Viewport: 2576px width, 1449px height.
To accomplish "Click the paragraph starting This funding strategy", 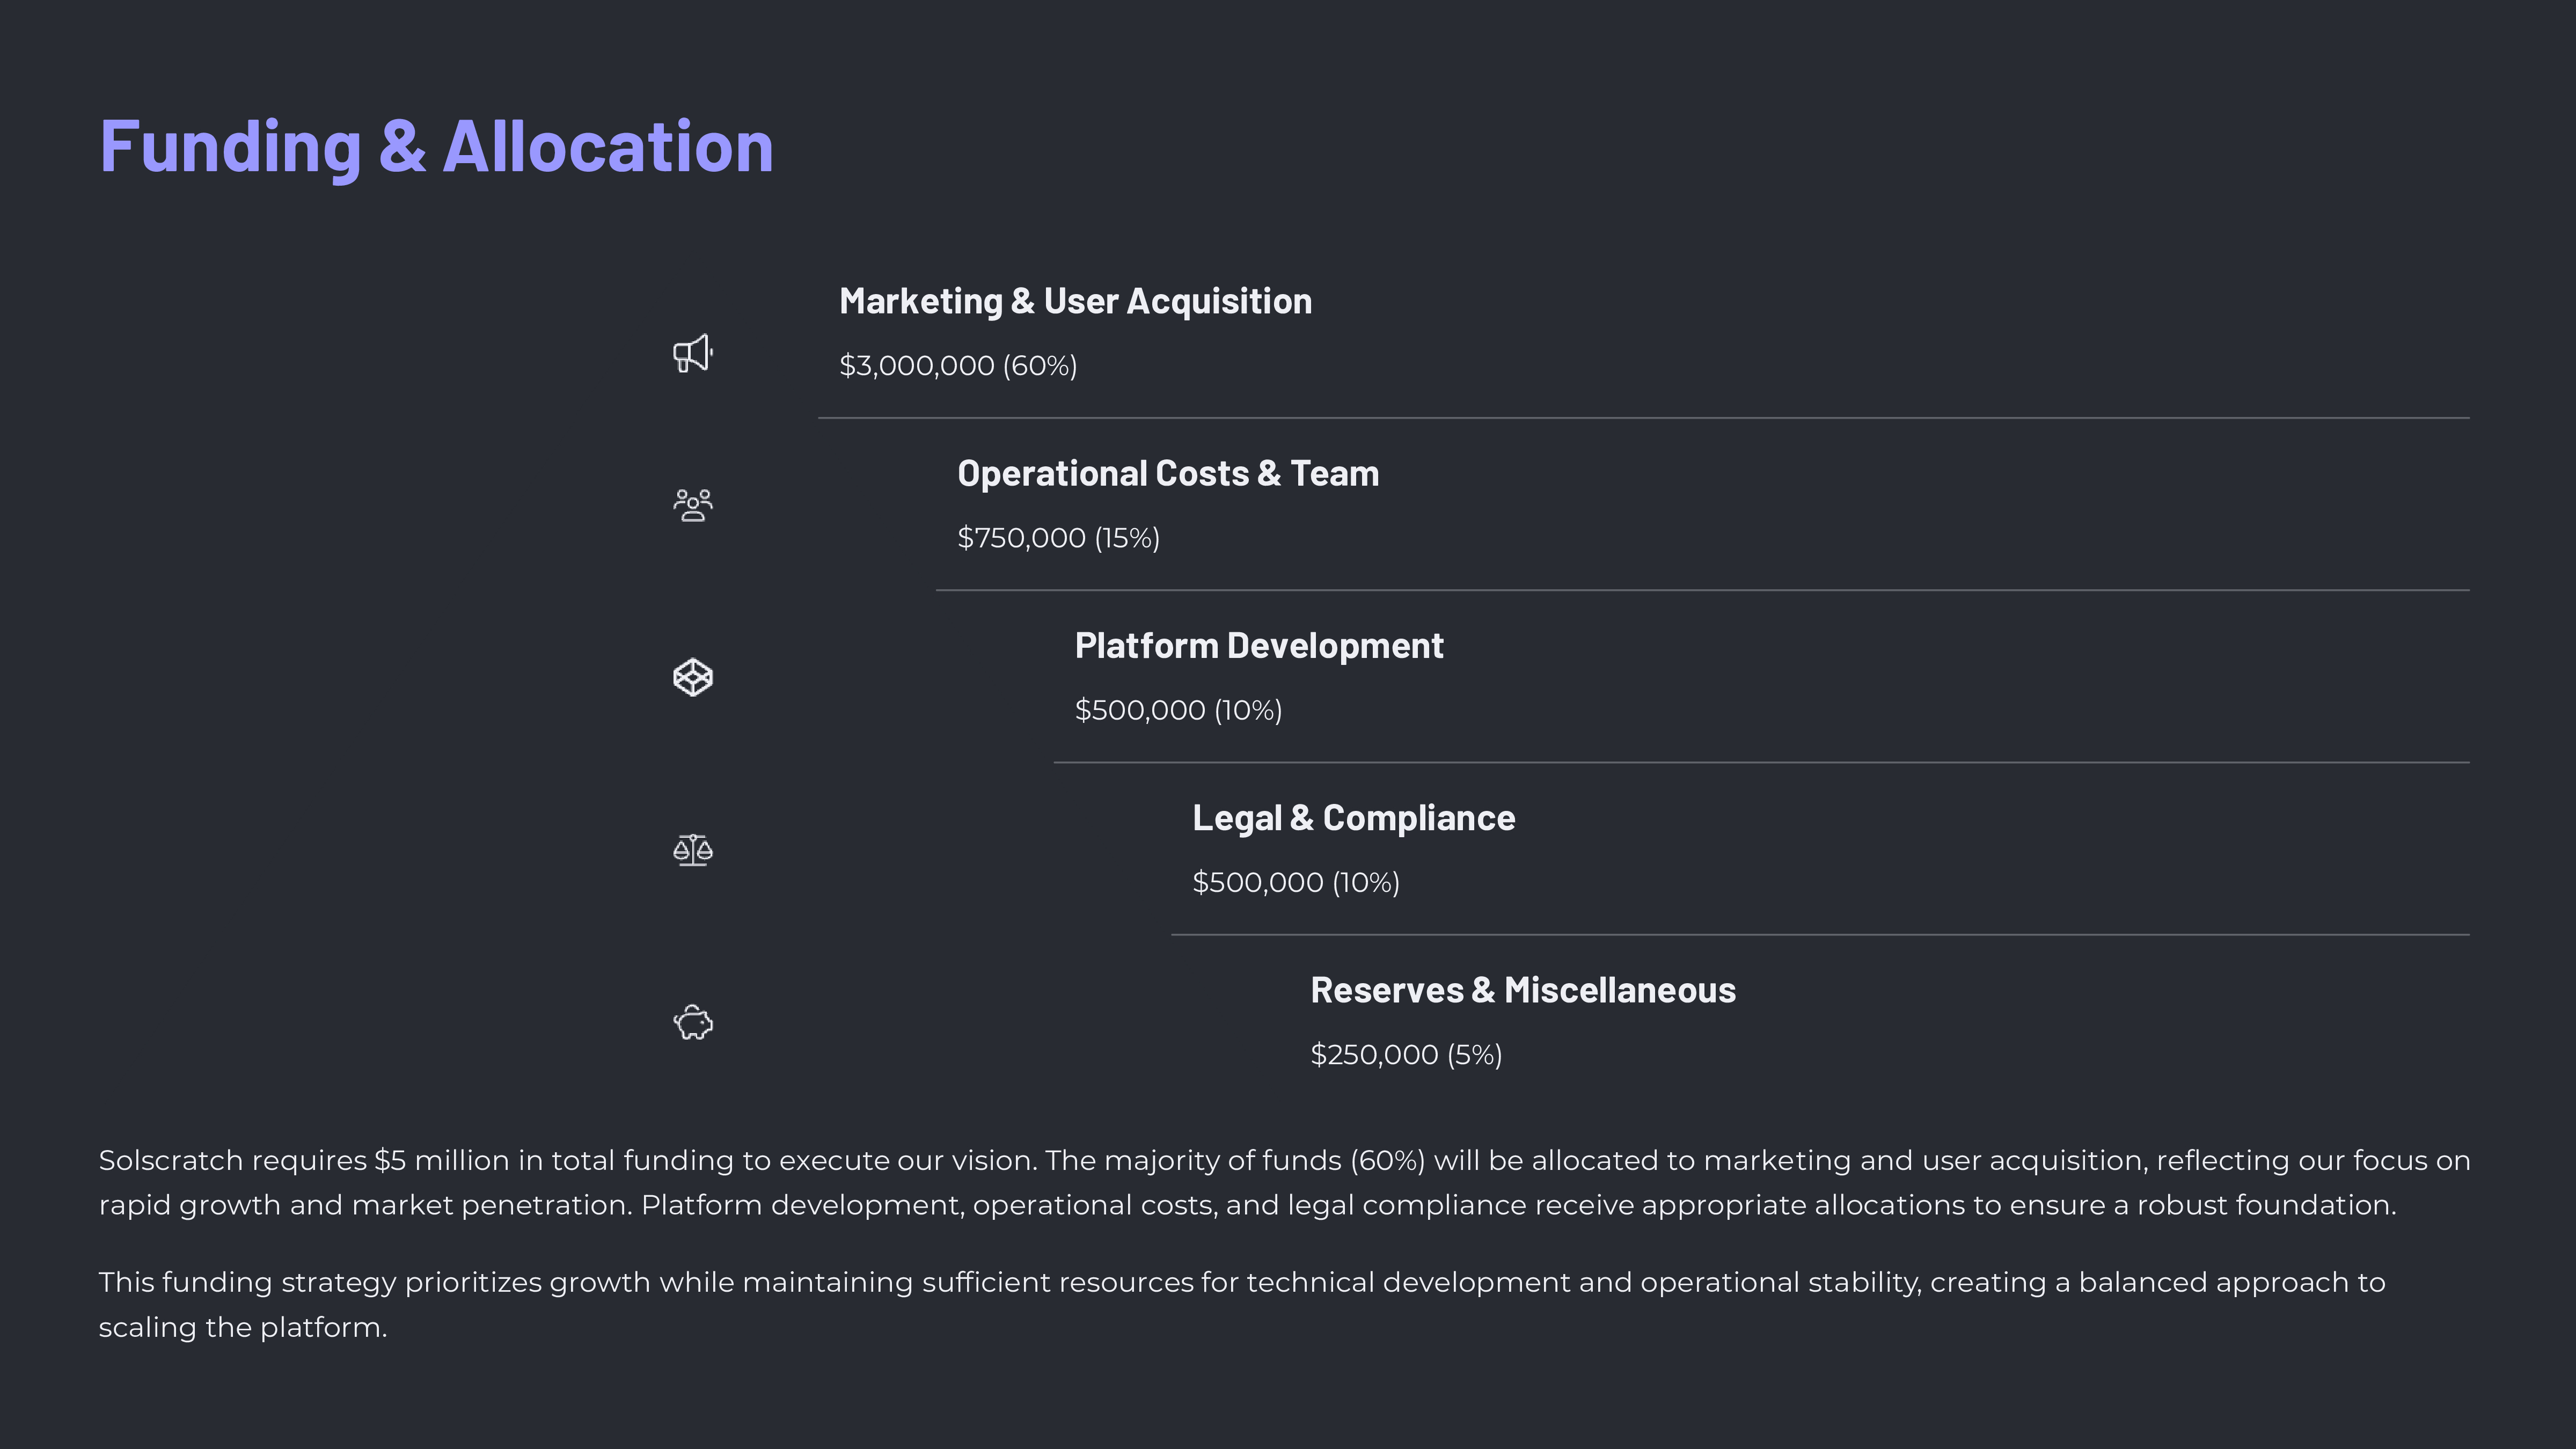I will (1242, 1304).
